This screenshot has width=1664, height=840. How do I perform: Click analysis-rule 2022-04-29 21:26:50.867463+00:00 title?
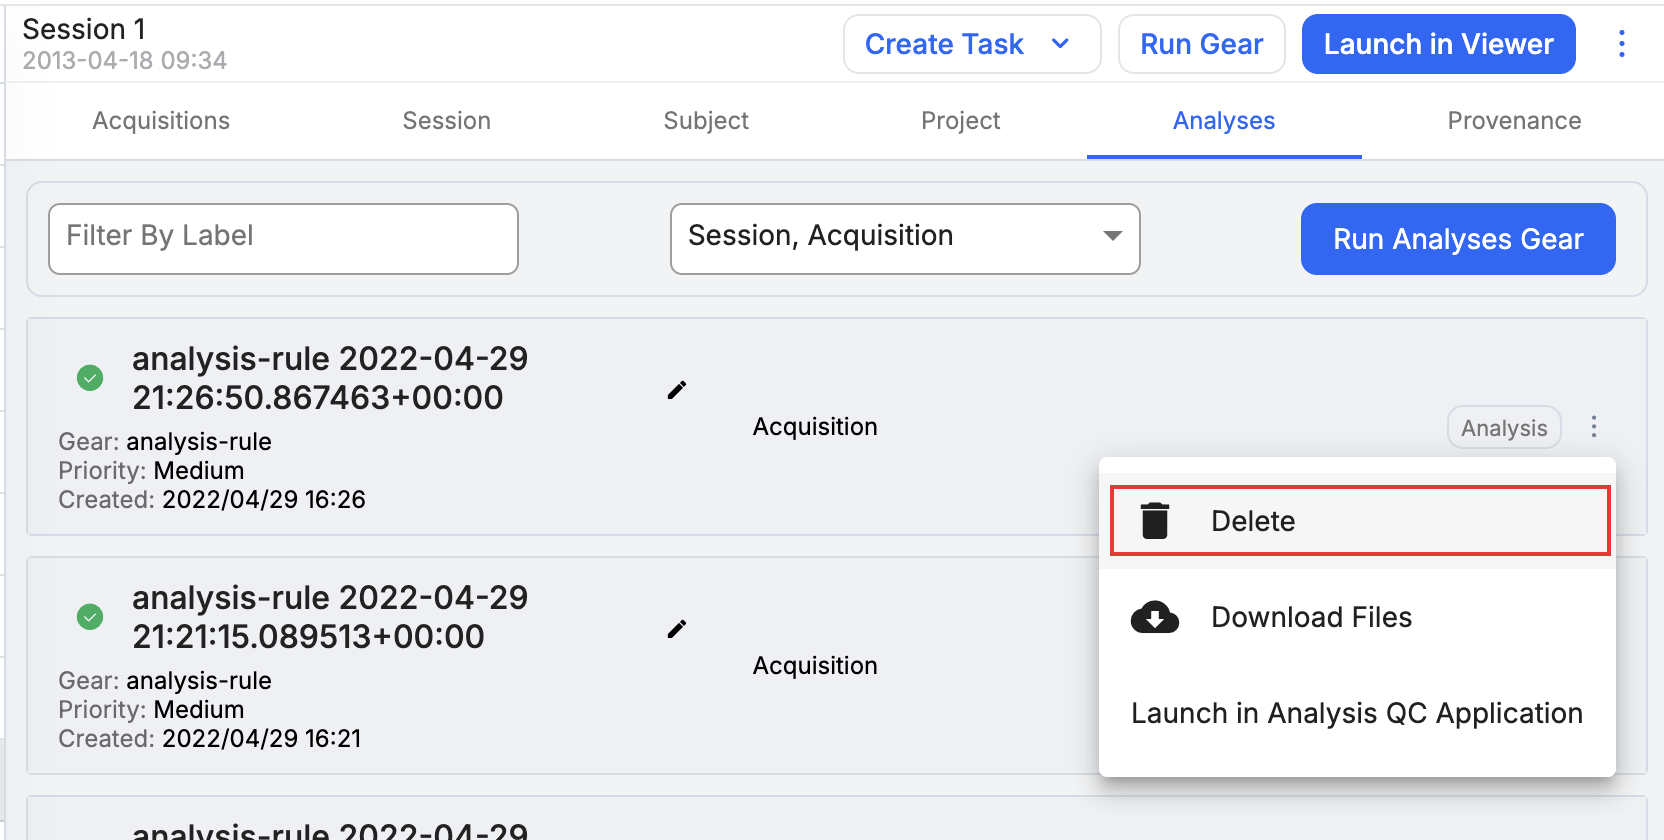(330, 378)
